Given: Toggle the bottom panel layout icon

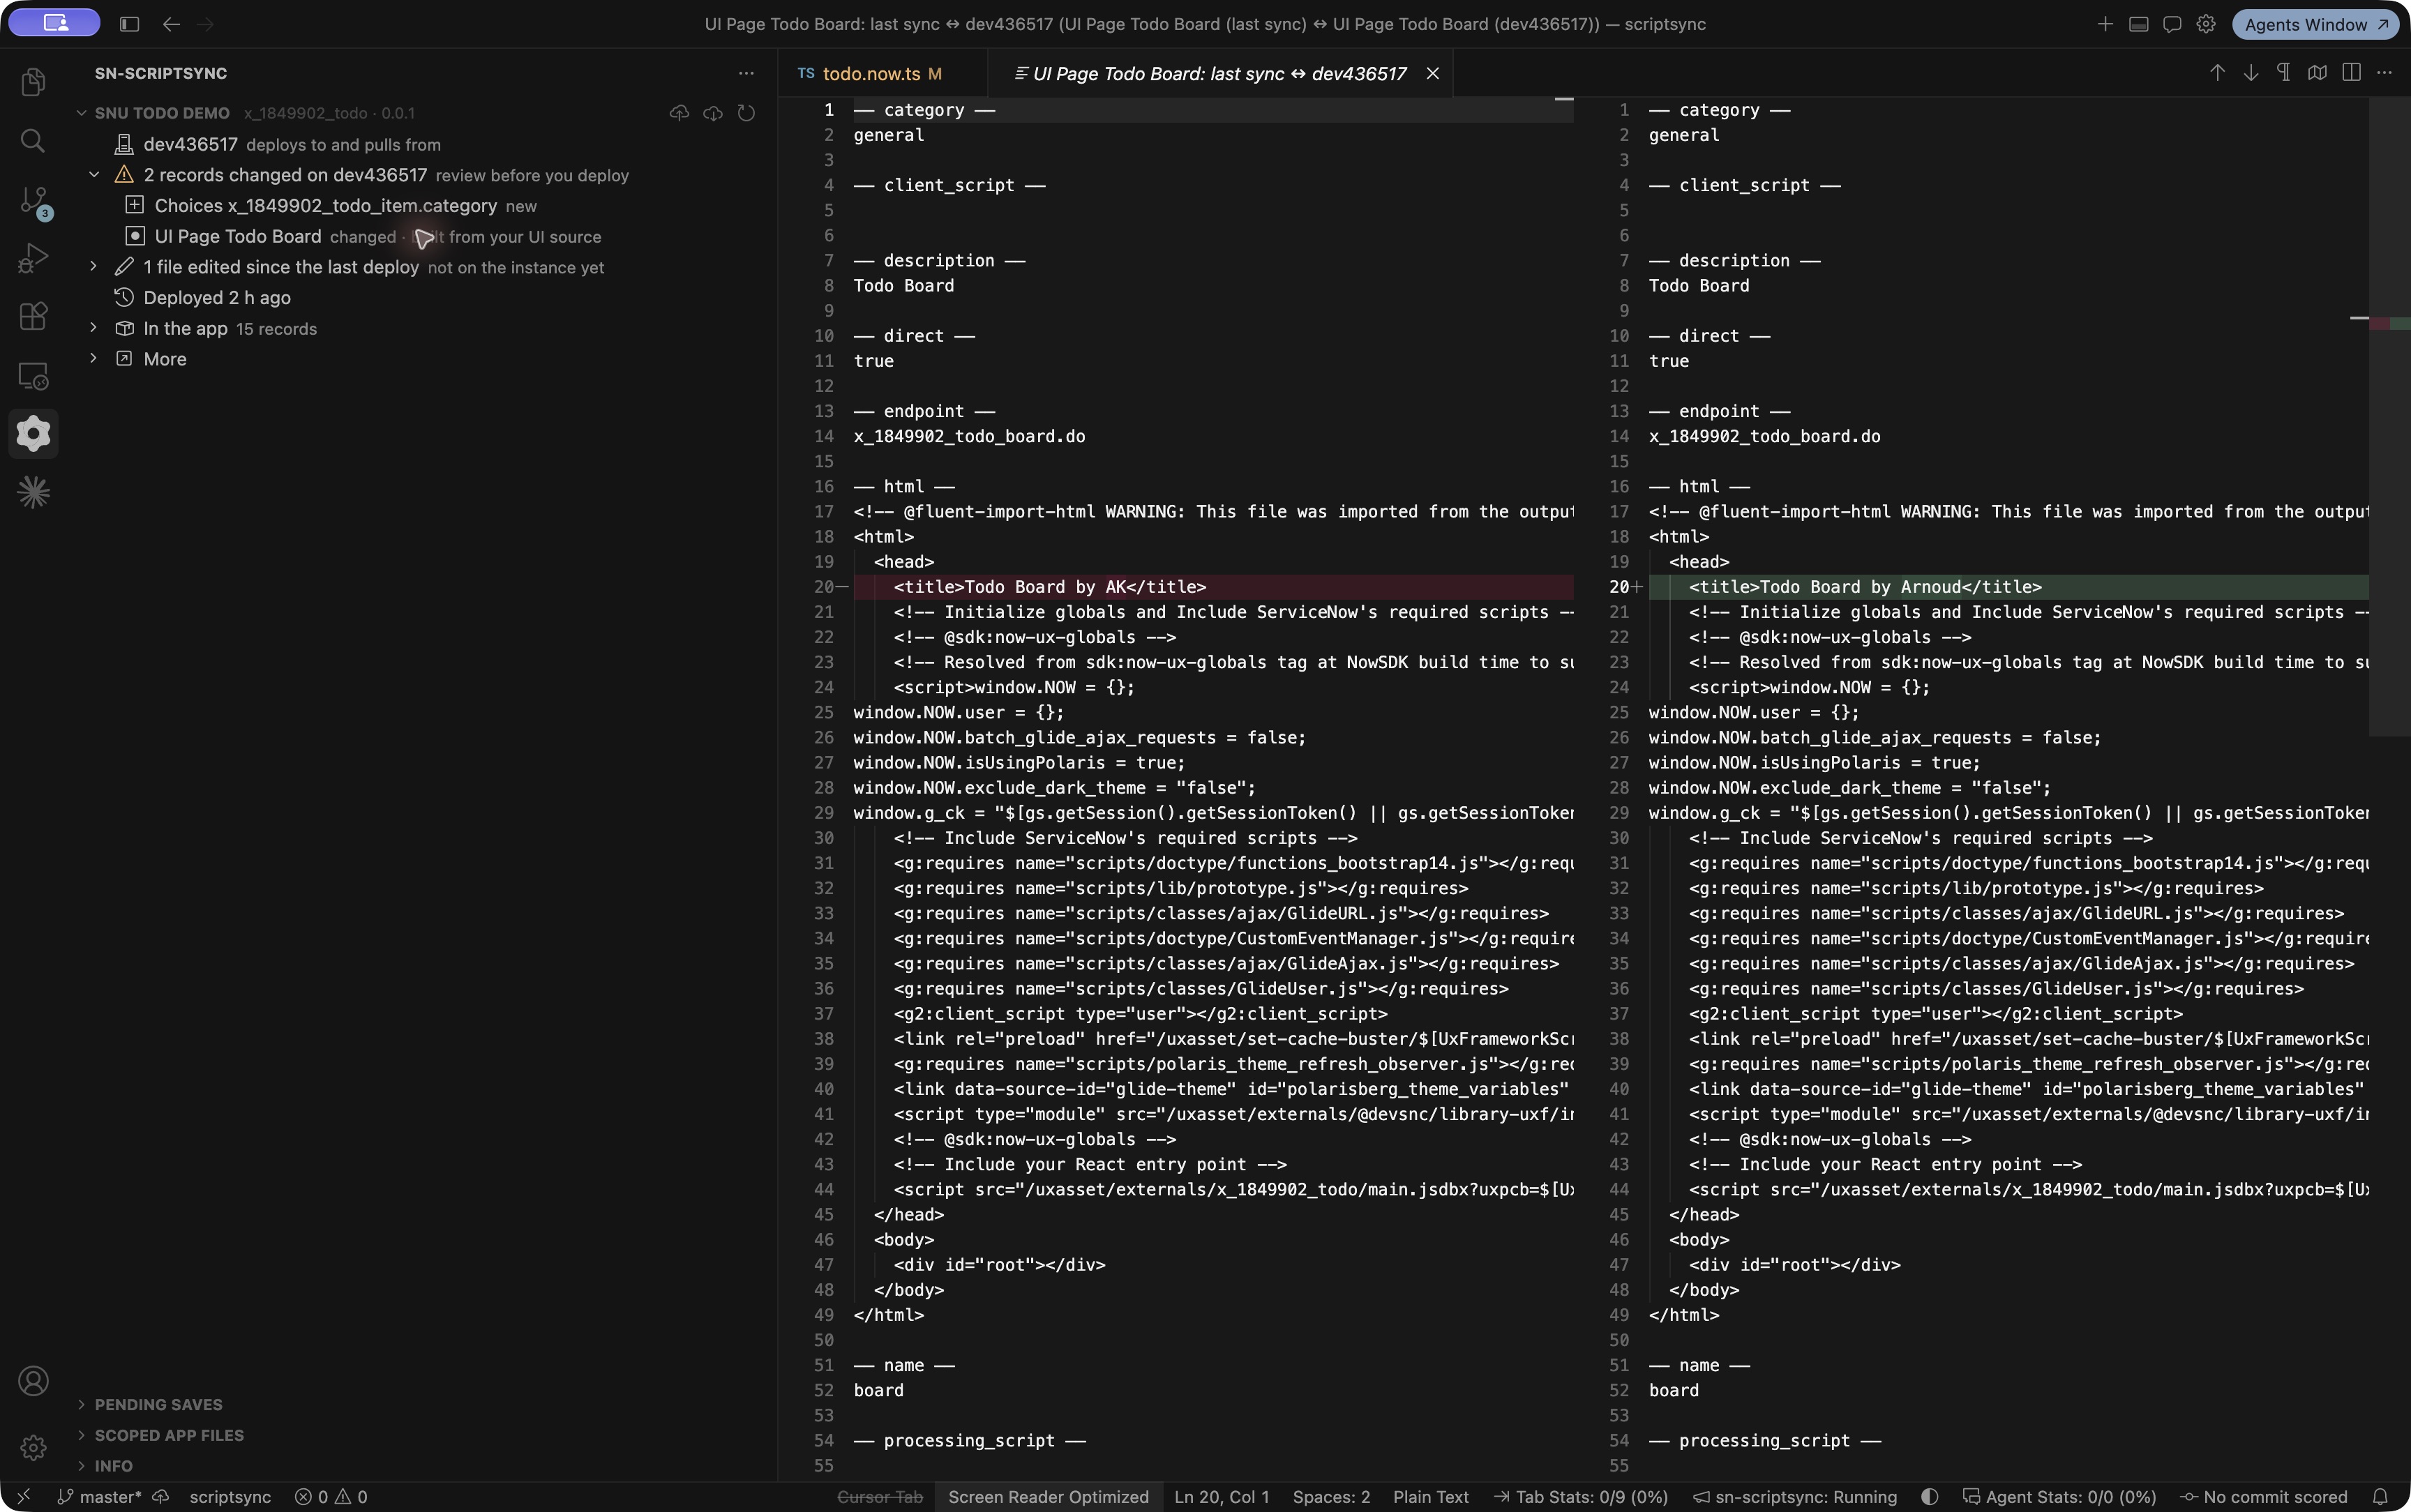Looking at the screenshot, I should pos(2139,24).
